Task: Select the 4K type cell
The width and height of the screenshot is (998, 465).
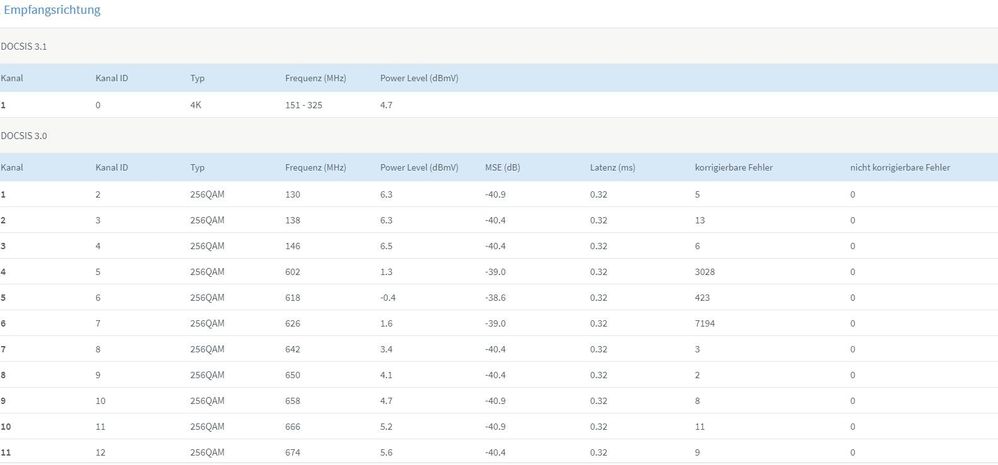Action: (x=196, y=106)
